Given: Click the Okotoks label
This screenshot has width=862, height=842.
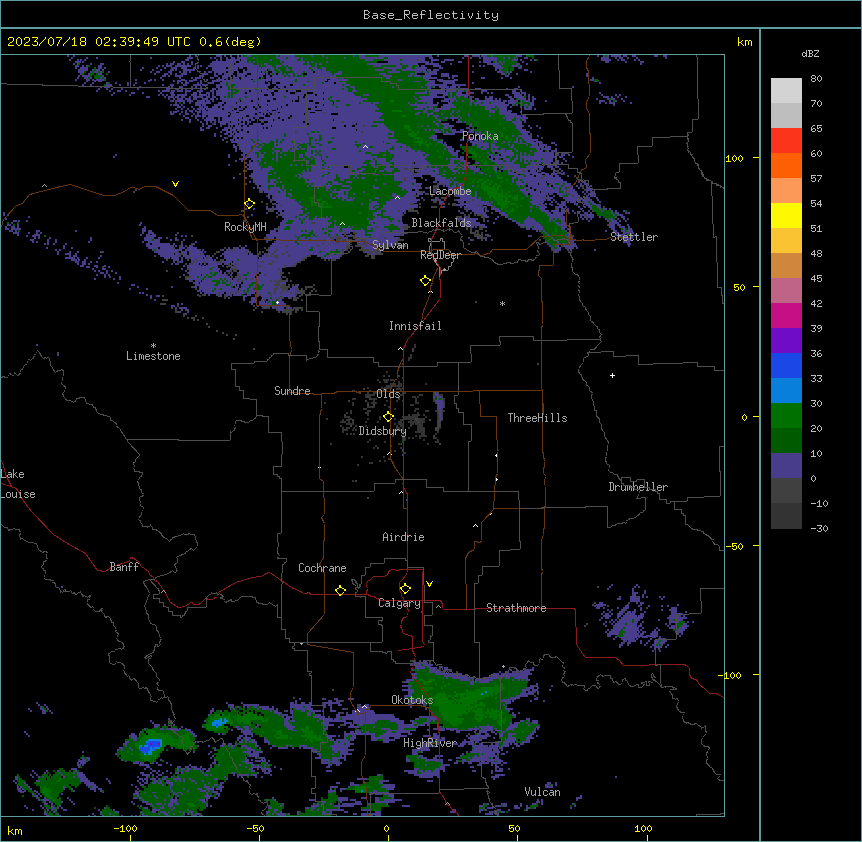Looking at the screenshot, I should 412,700.
